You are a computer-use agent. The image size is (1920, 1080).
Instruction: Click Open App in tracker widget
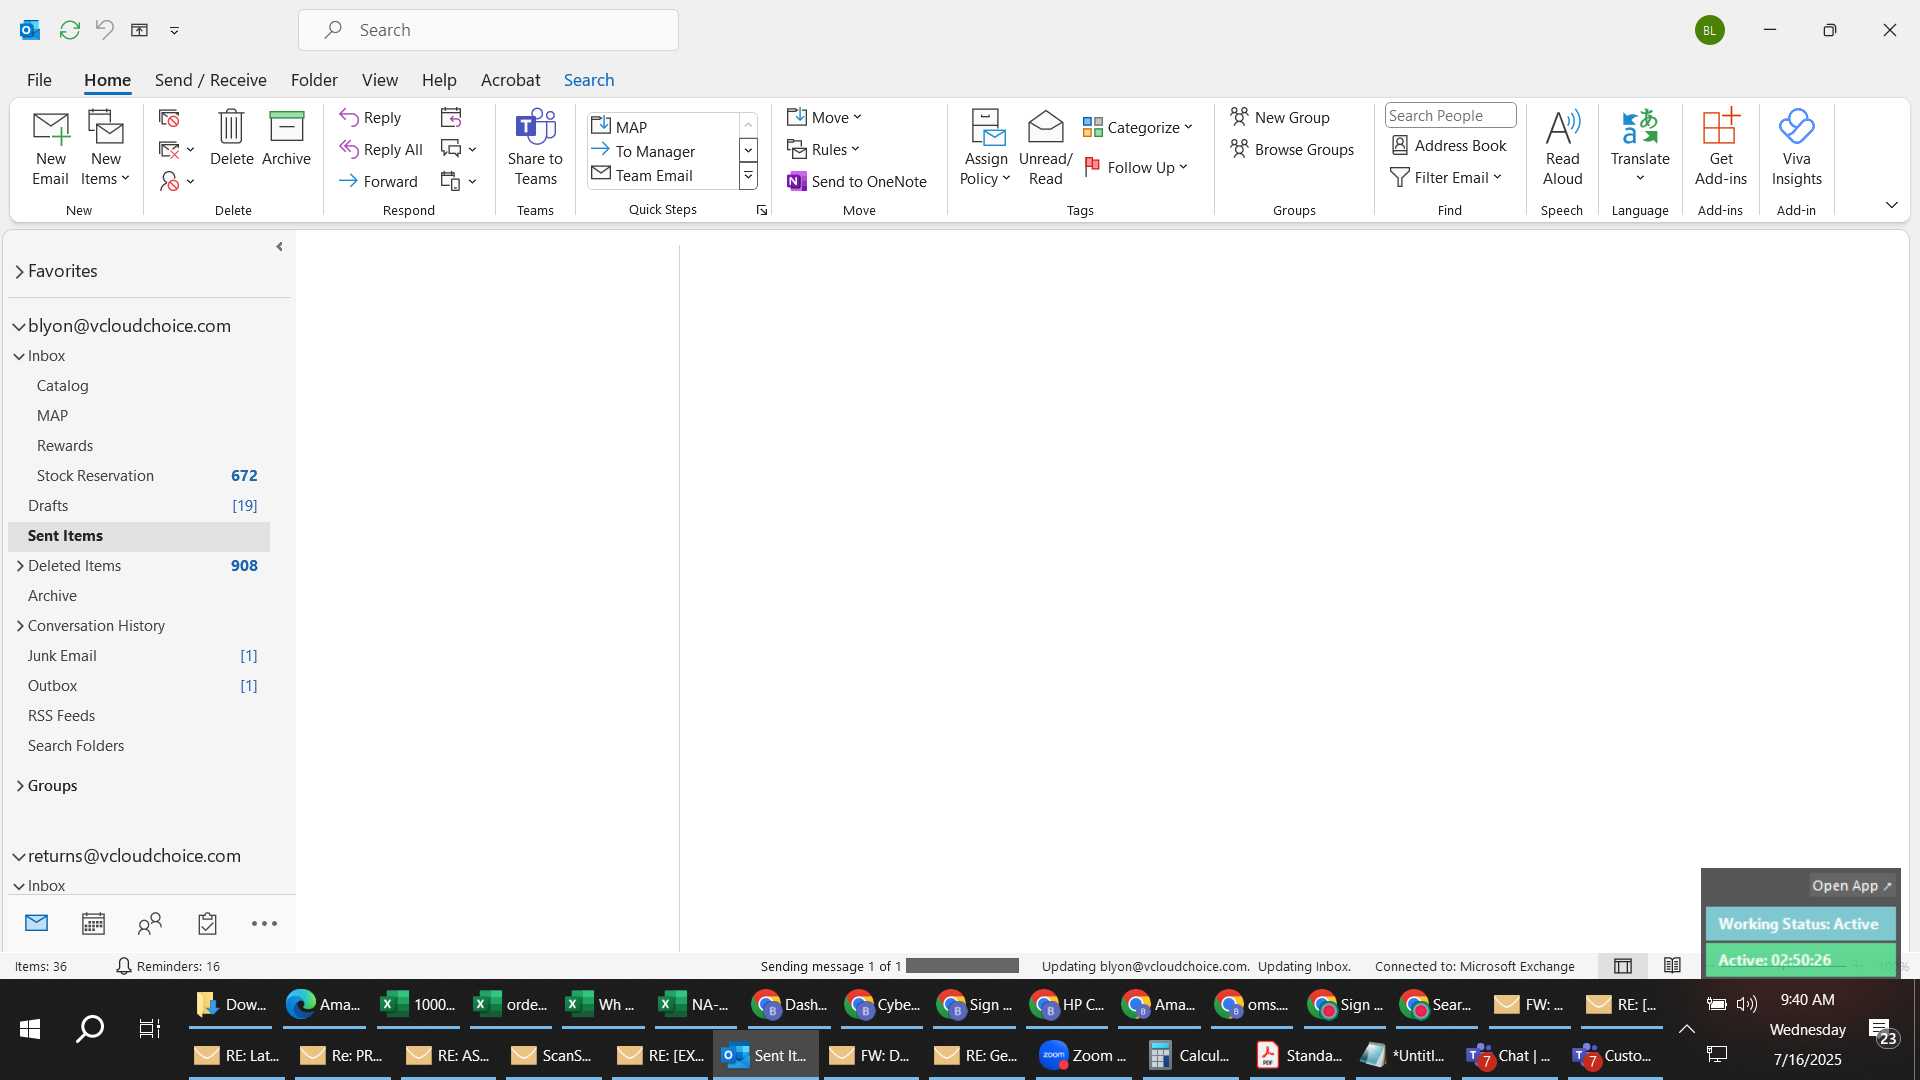tap(1851, 886)
